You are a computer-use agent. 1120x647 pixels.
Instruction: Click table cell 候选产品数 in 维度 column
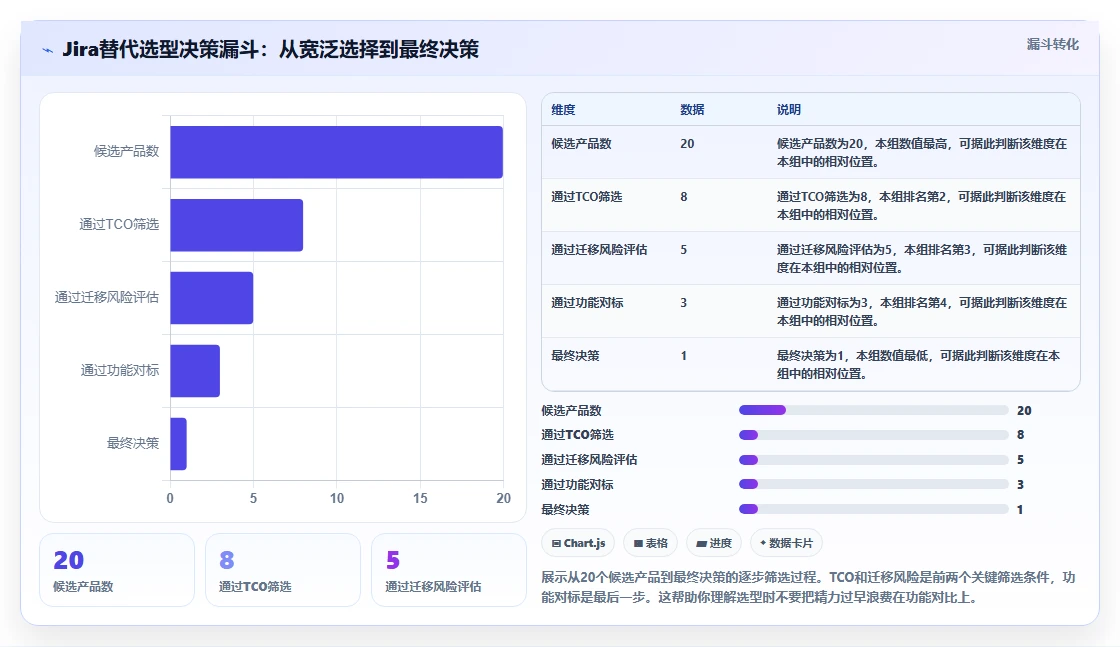581,144
